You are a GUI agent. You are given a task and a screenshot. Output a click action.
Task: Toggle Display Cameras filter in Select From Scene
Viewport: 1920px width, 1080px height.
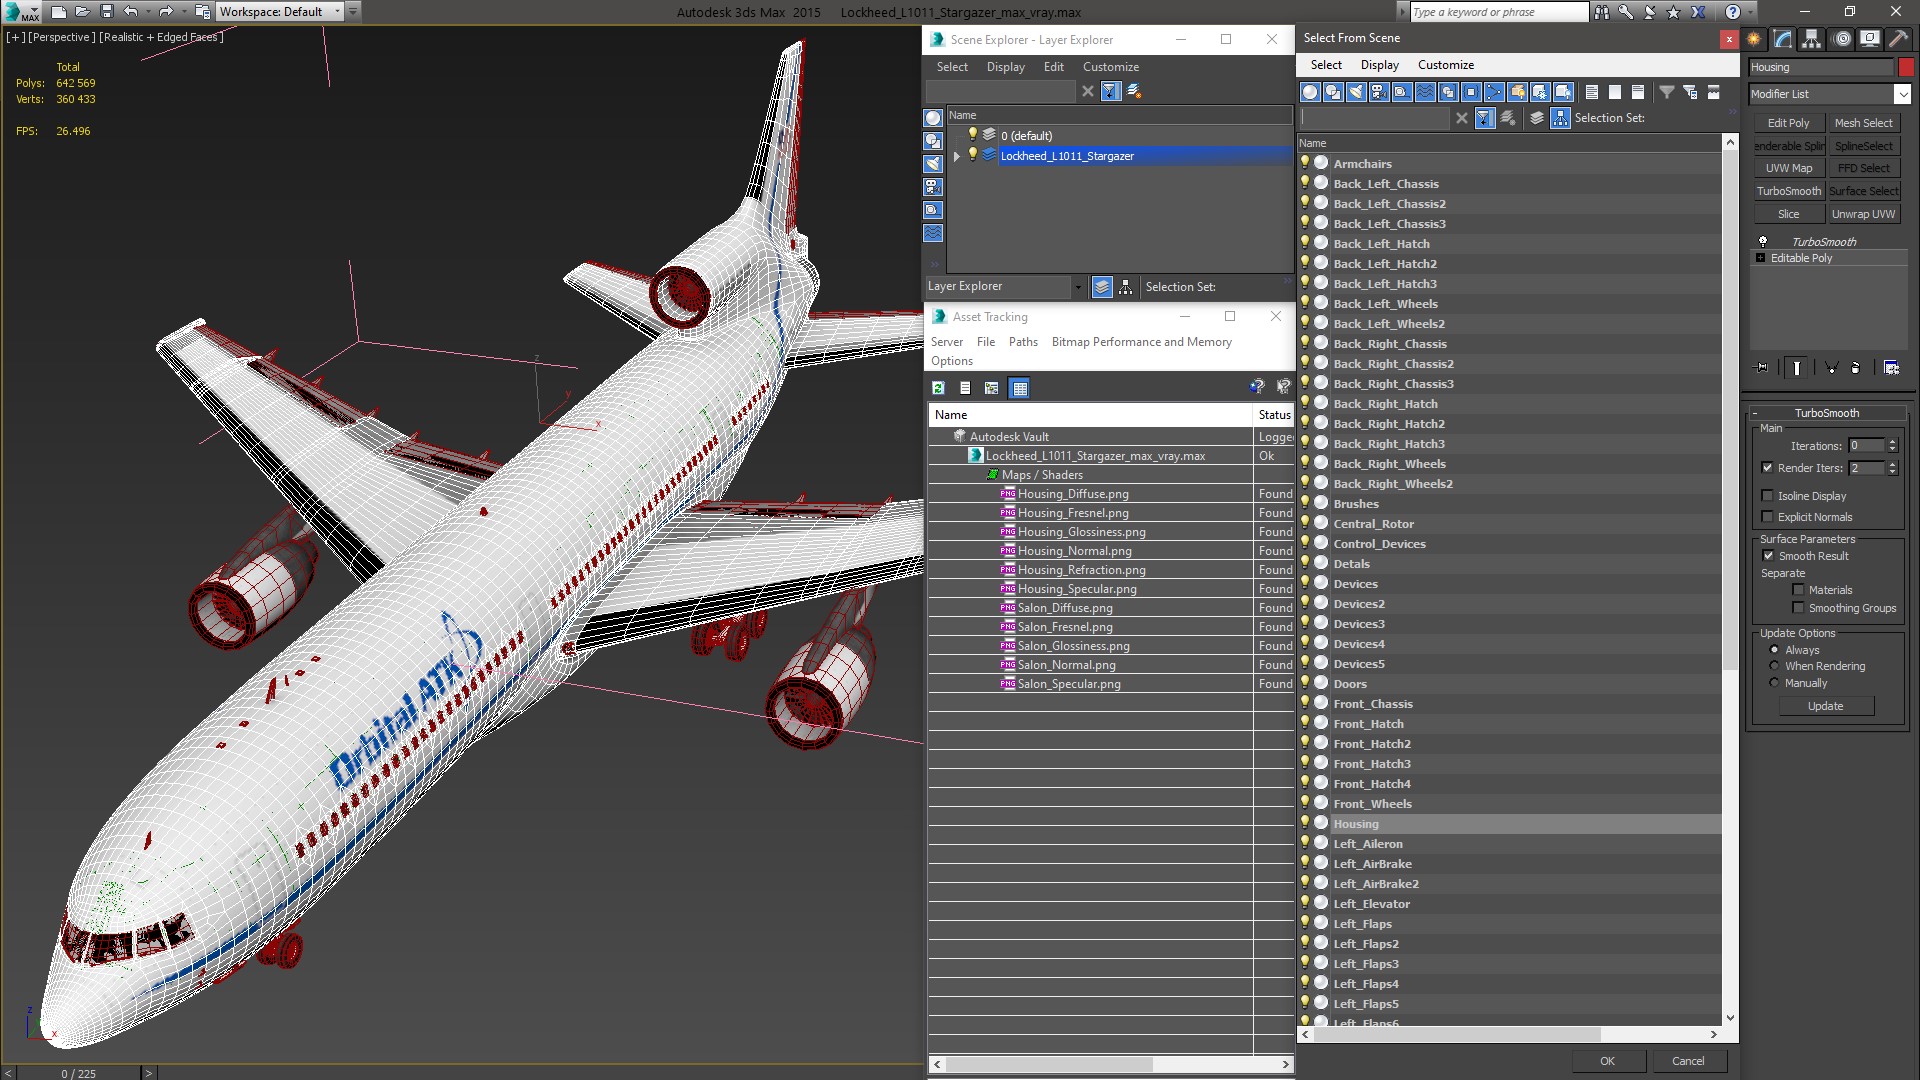tap(1379, 92)
